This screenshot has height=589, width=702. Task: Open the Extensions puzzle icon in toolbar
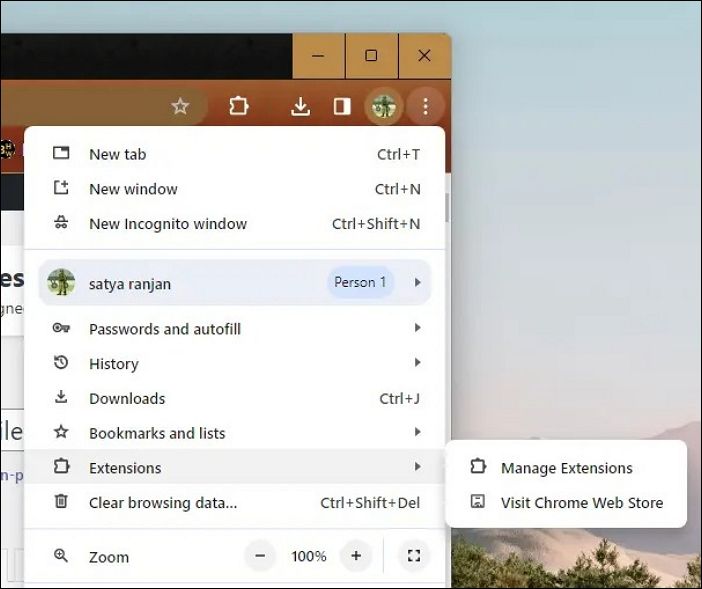click(238, 106)
